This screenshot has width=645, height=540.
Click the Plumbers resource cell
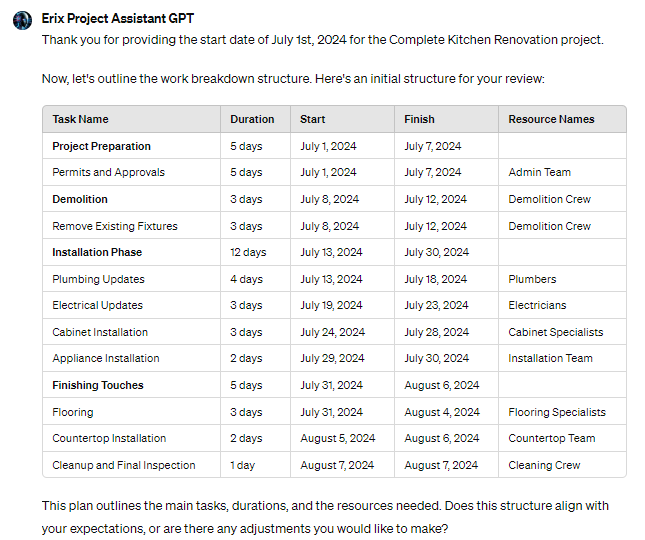(532, 279)
